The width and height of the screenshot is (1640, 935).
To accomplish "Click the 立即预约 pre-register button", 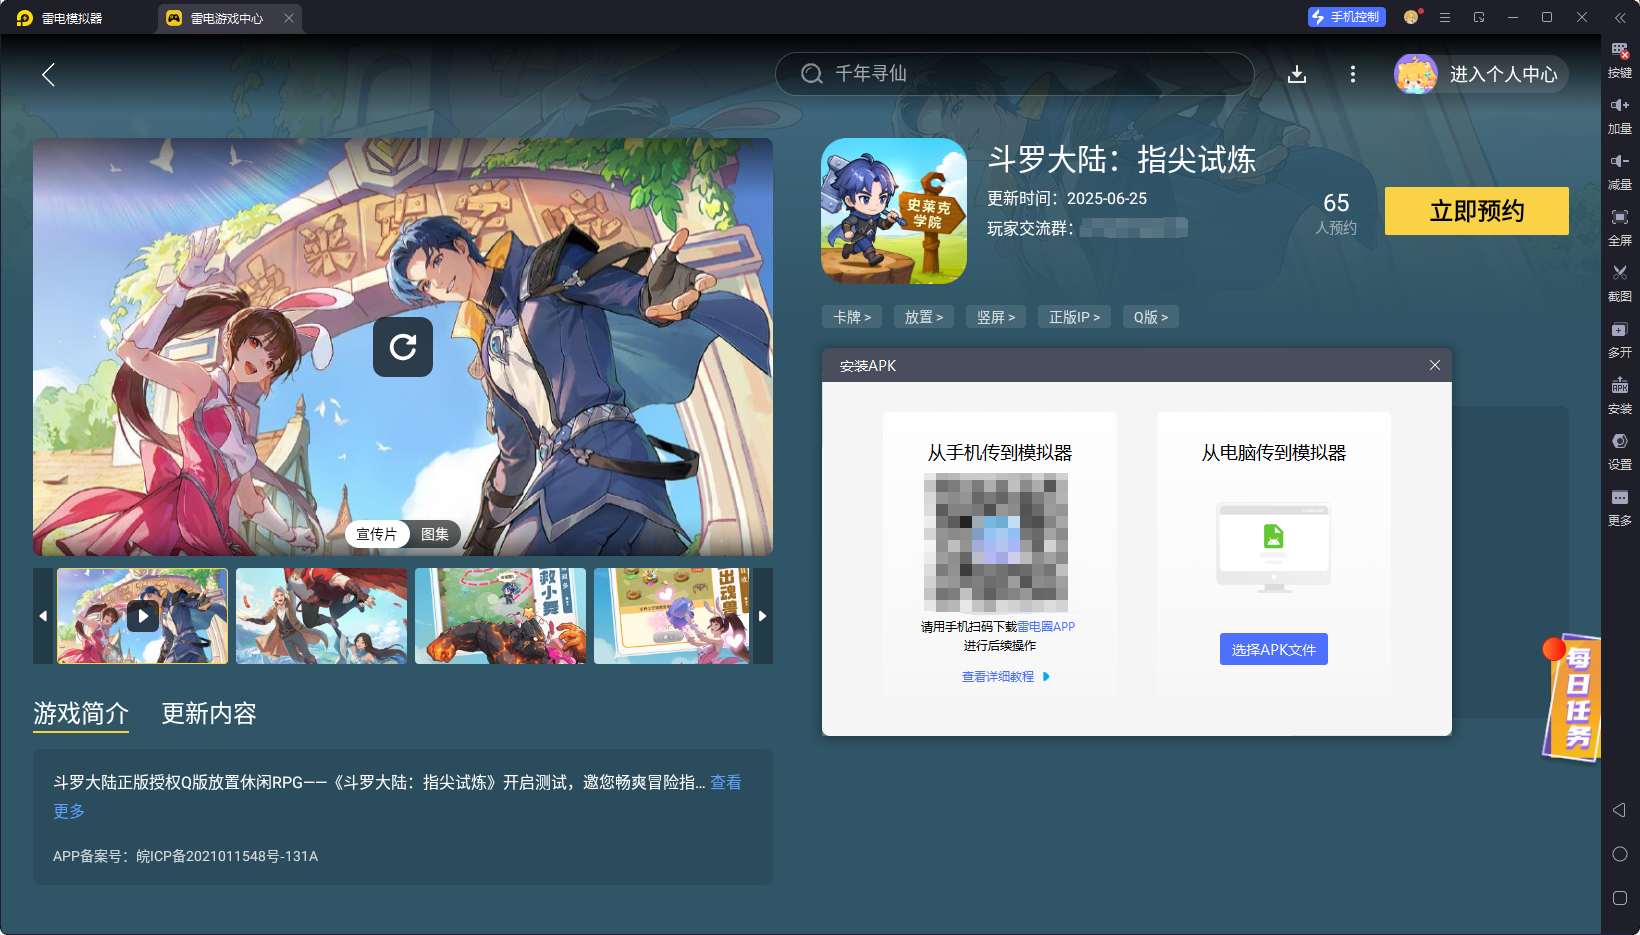I will point(1477,211).
